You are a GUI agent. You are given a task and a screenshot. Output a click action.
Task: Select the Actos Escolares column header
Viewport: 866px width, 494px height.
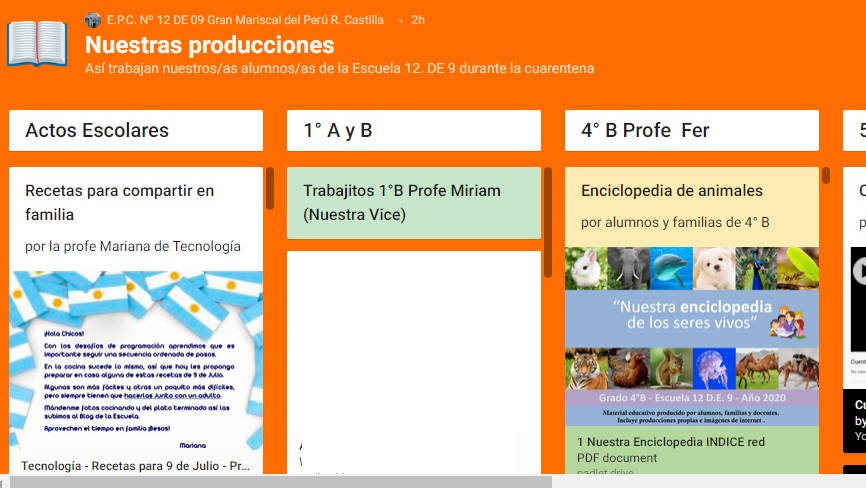coord(136,130)
